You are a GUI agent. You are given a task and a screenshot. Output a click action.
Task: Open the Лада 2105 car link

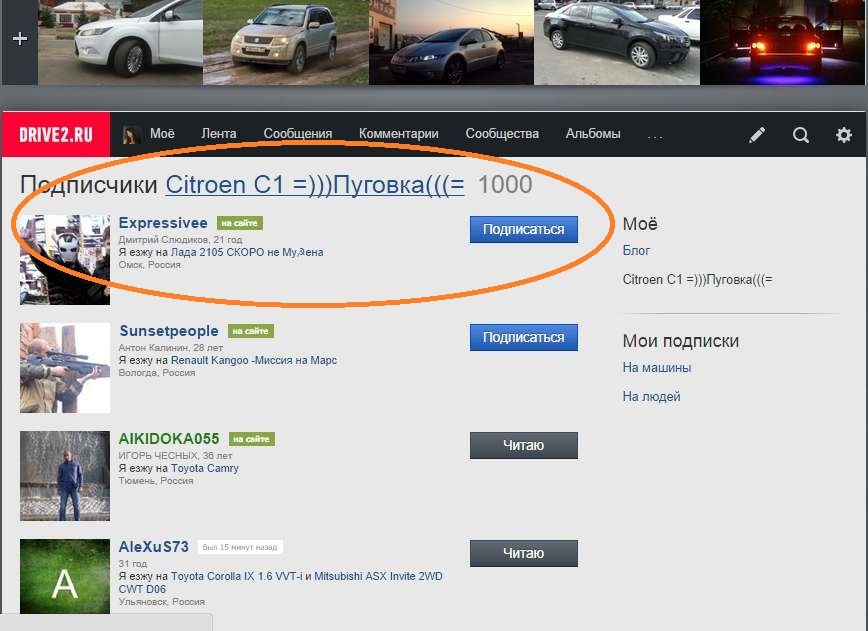(x=247, y=252)
